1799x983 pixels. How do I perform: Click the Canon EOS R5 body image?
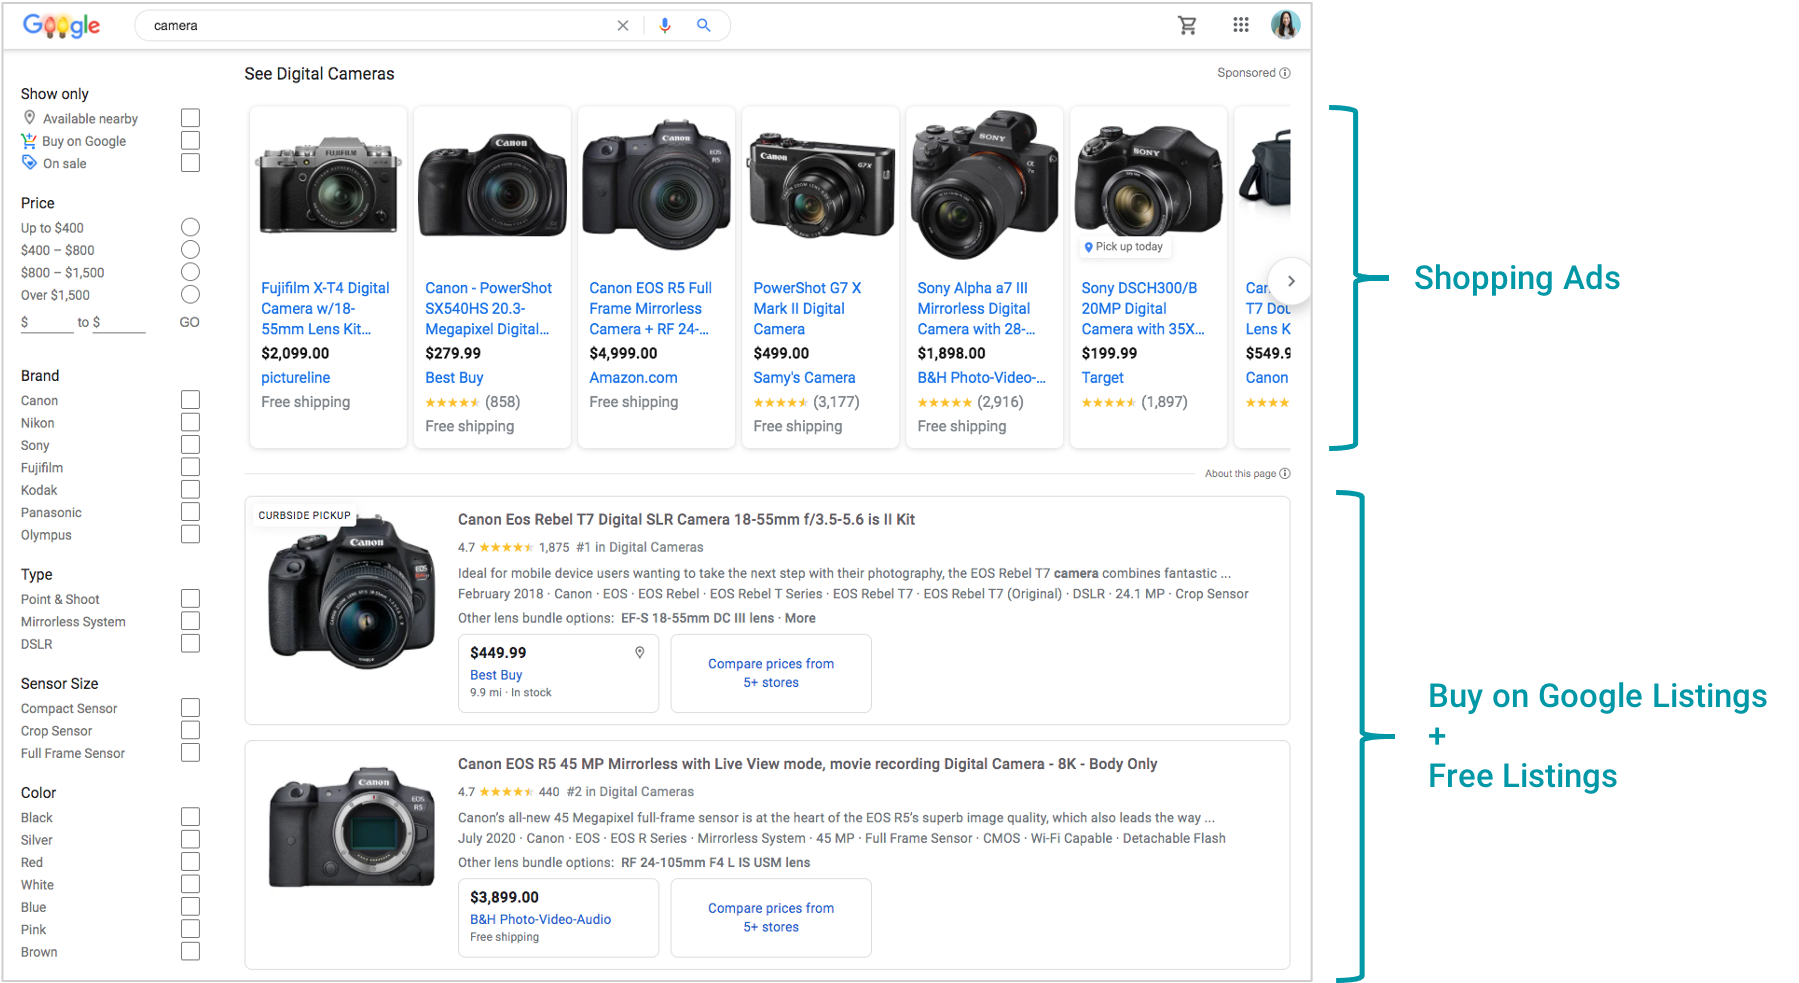pos(351,827)
